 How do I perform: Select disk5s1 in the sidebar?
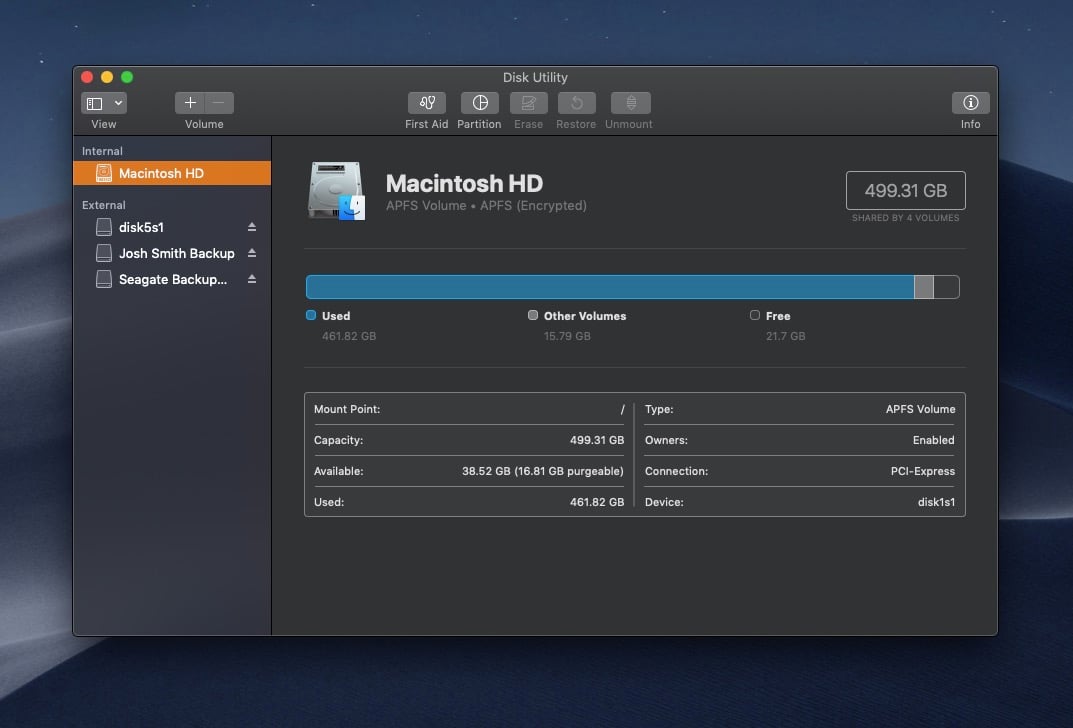point(172,227)
